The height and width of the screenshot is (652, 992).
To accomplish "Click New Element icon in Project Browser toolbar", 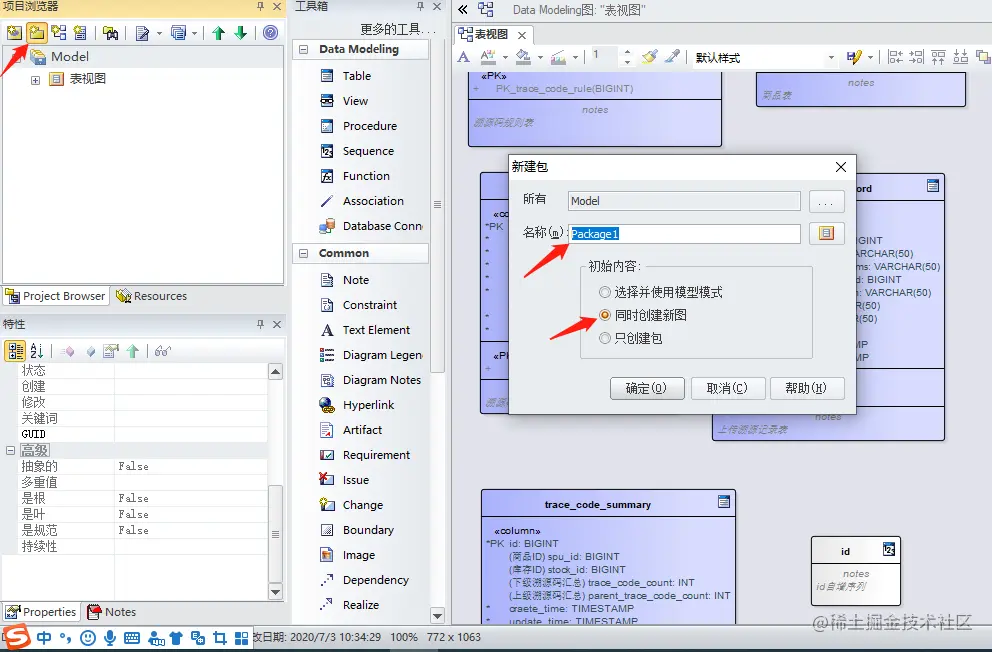I will [80, 32].
